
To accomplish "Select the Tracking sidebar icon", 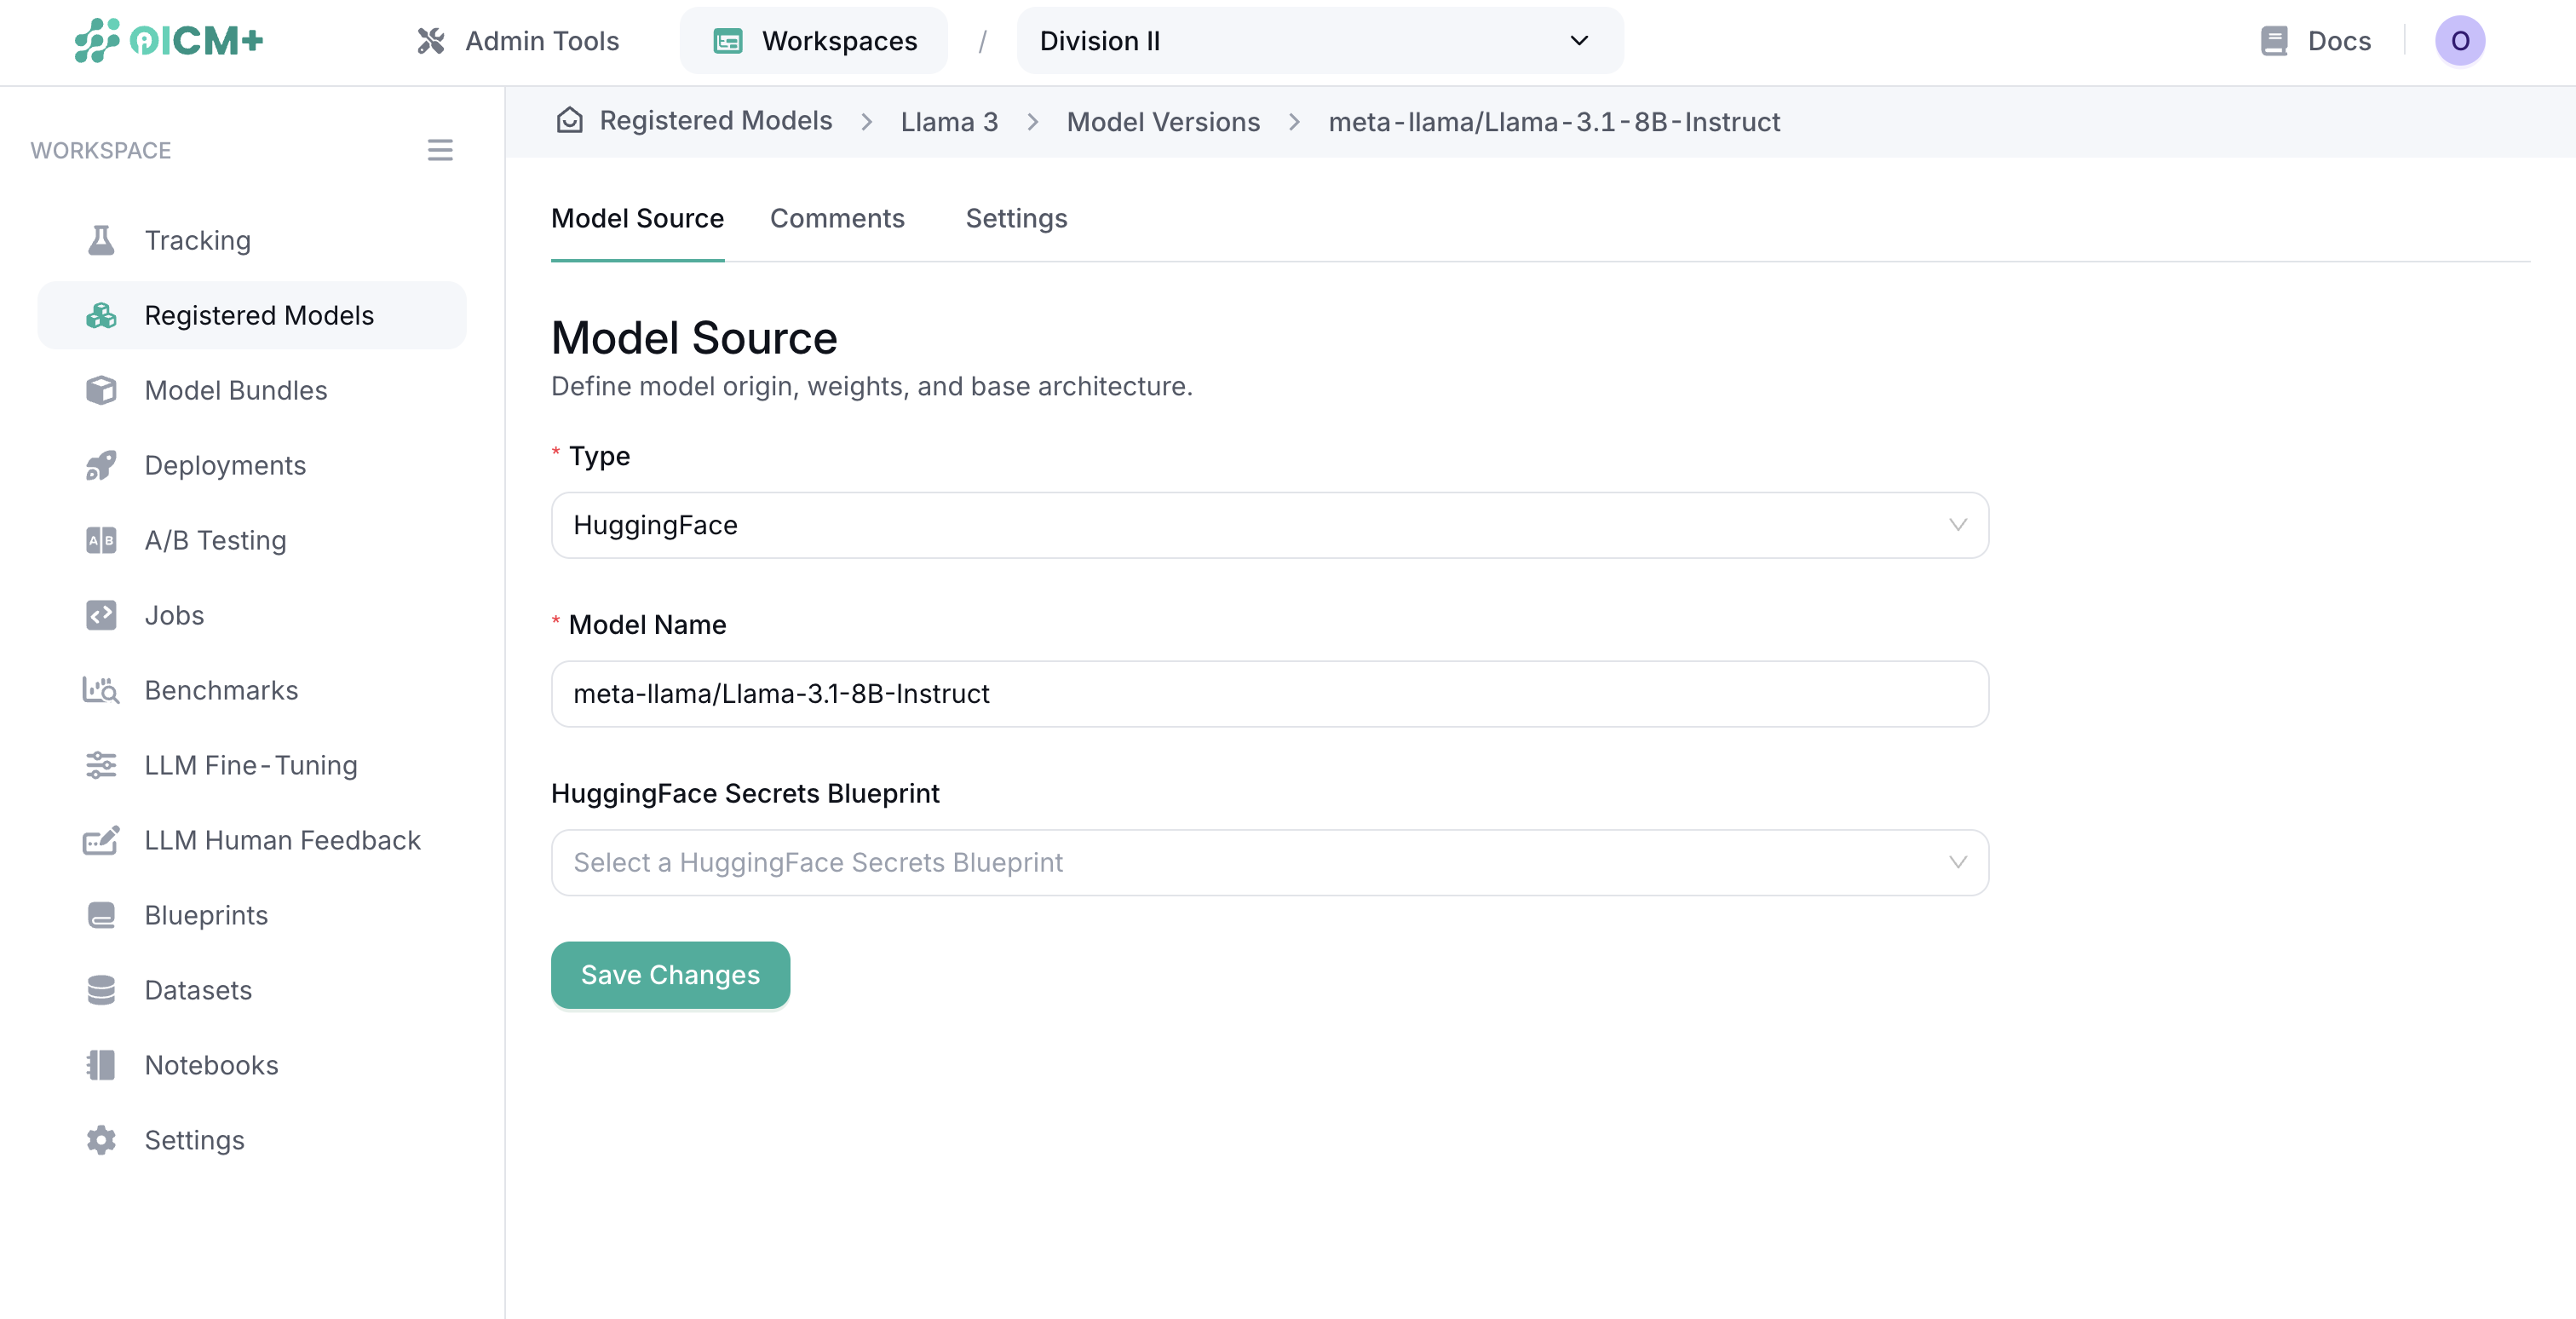I will point(100,240).
